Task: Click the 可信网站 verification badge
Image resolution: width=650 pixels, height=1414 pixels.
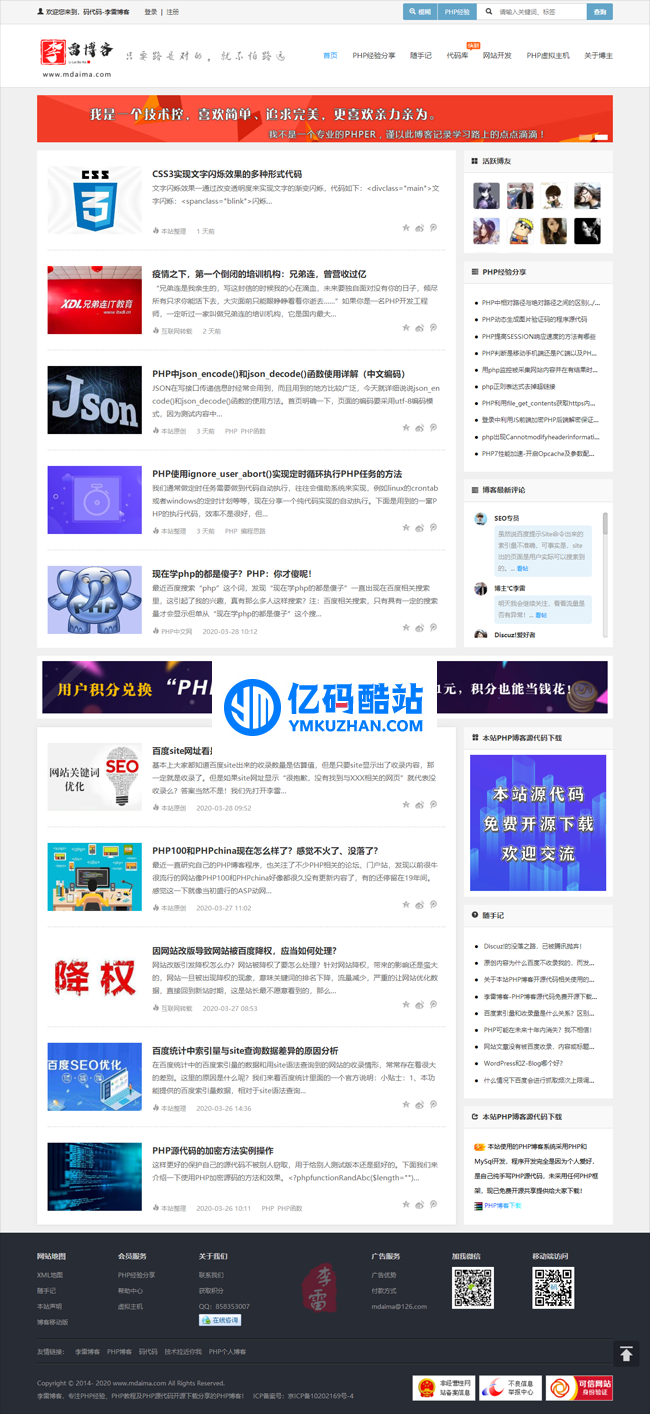Action: tap(578, 1388)
